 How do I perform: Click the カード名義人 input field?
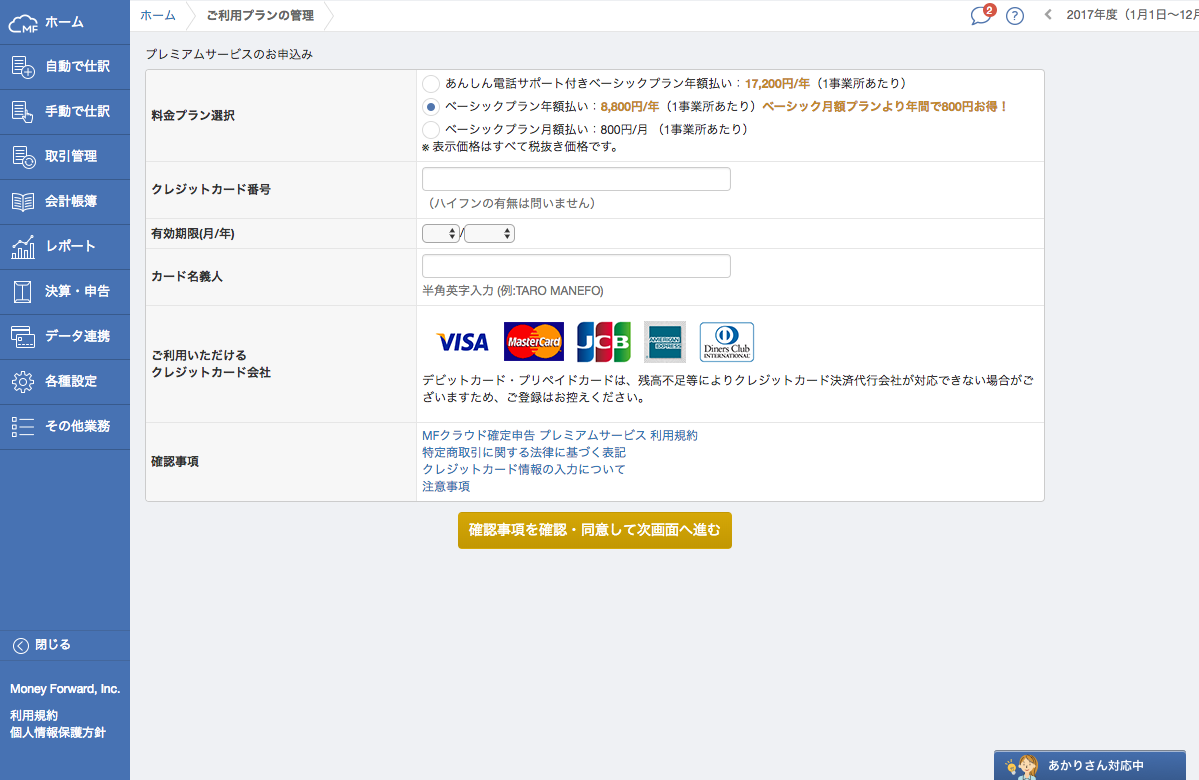tap(577, 266)
